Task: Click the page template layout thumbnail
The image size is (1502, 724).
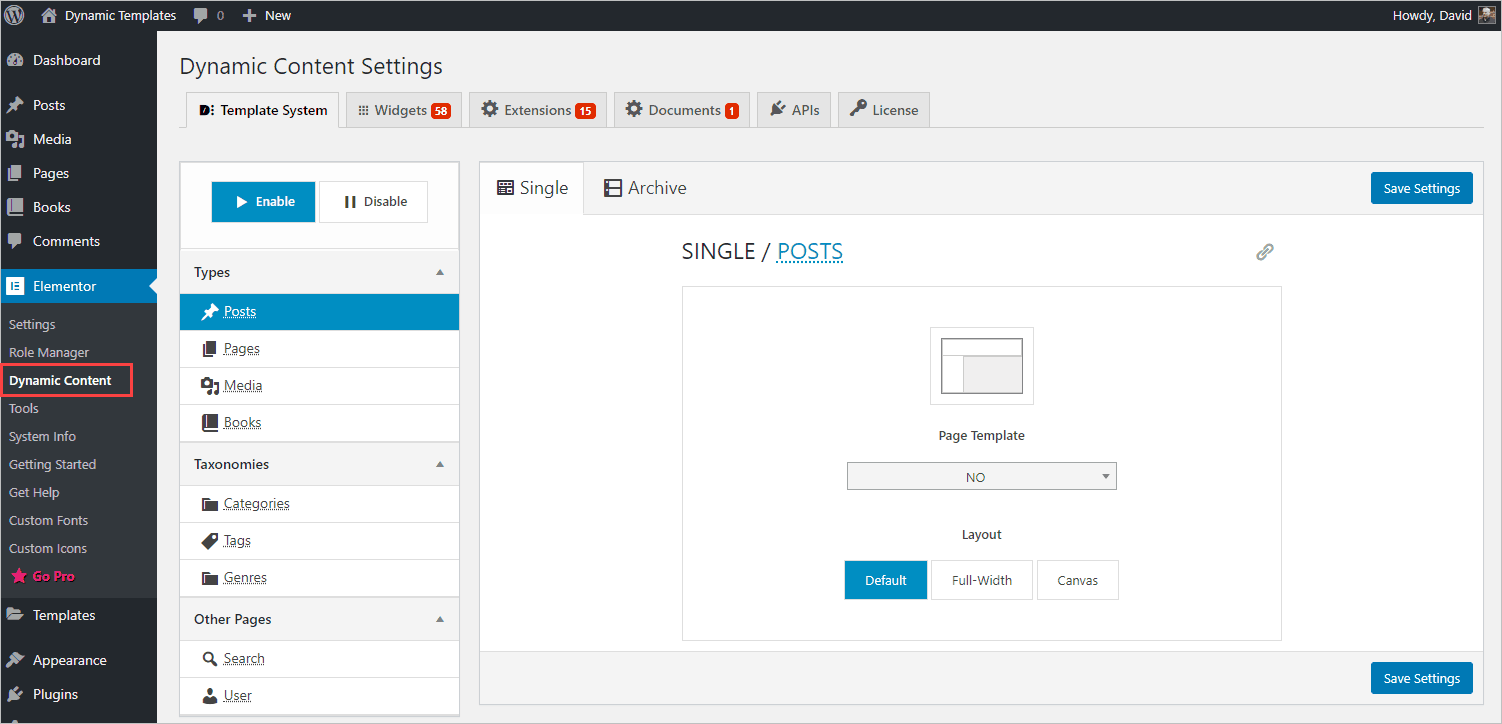Action: click(x=981, y=366)
